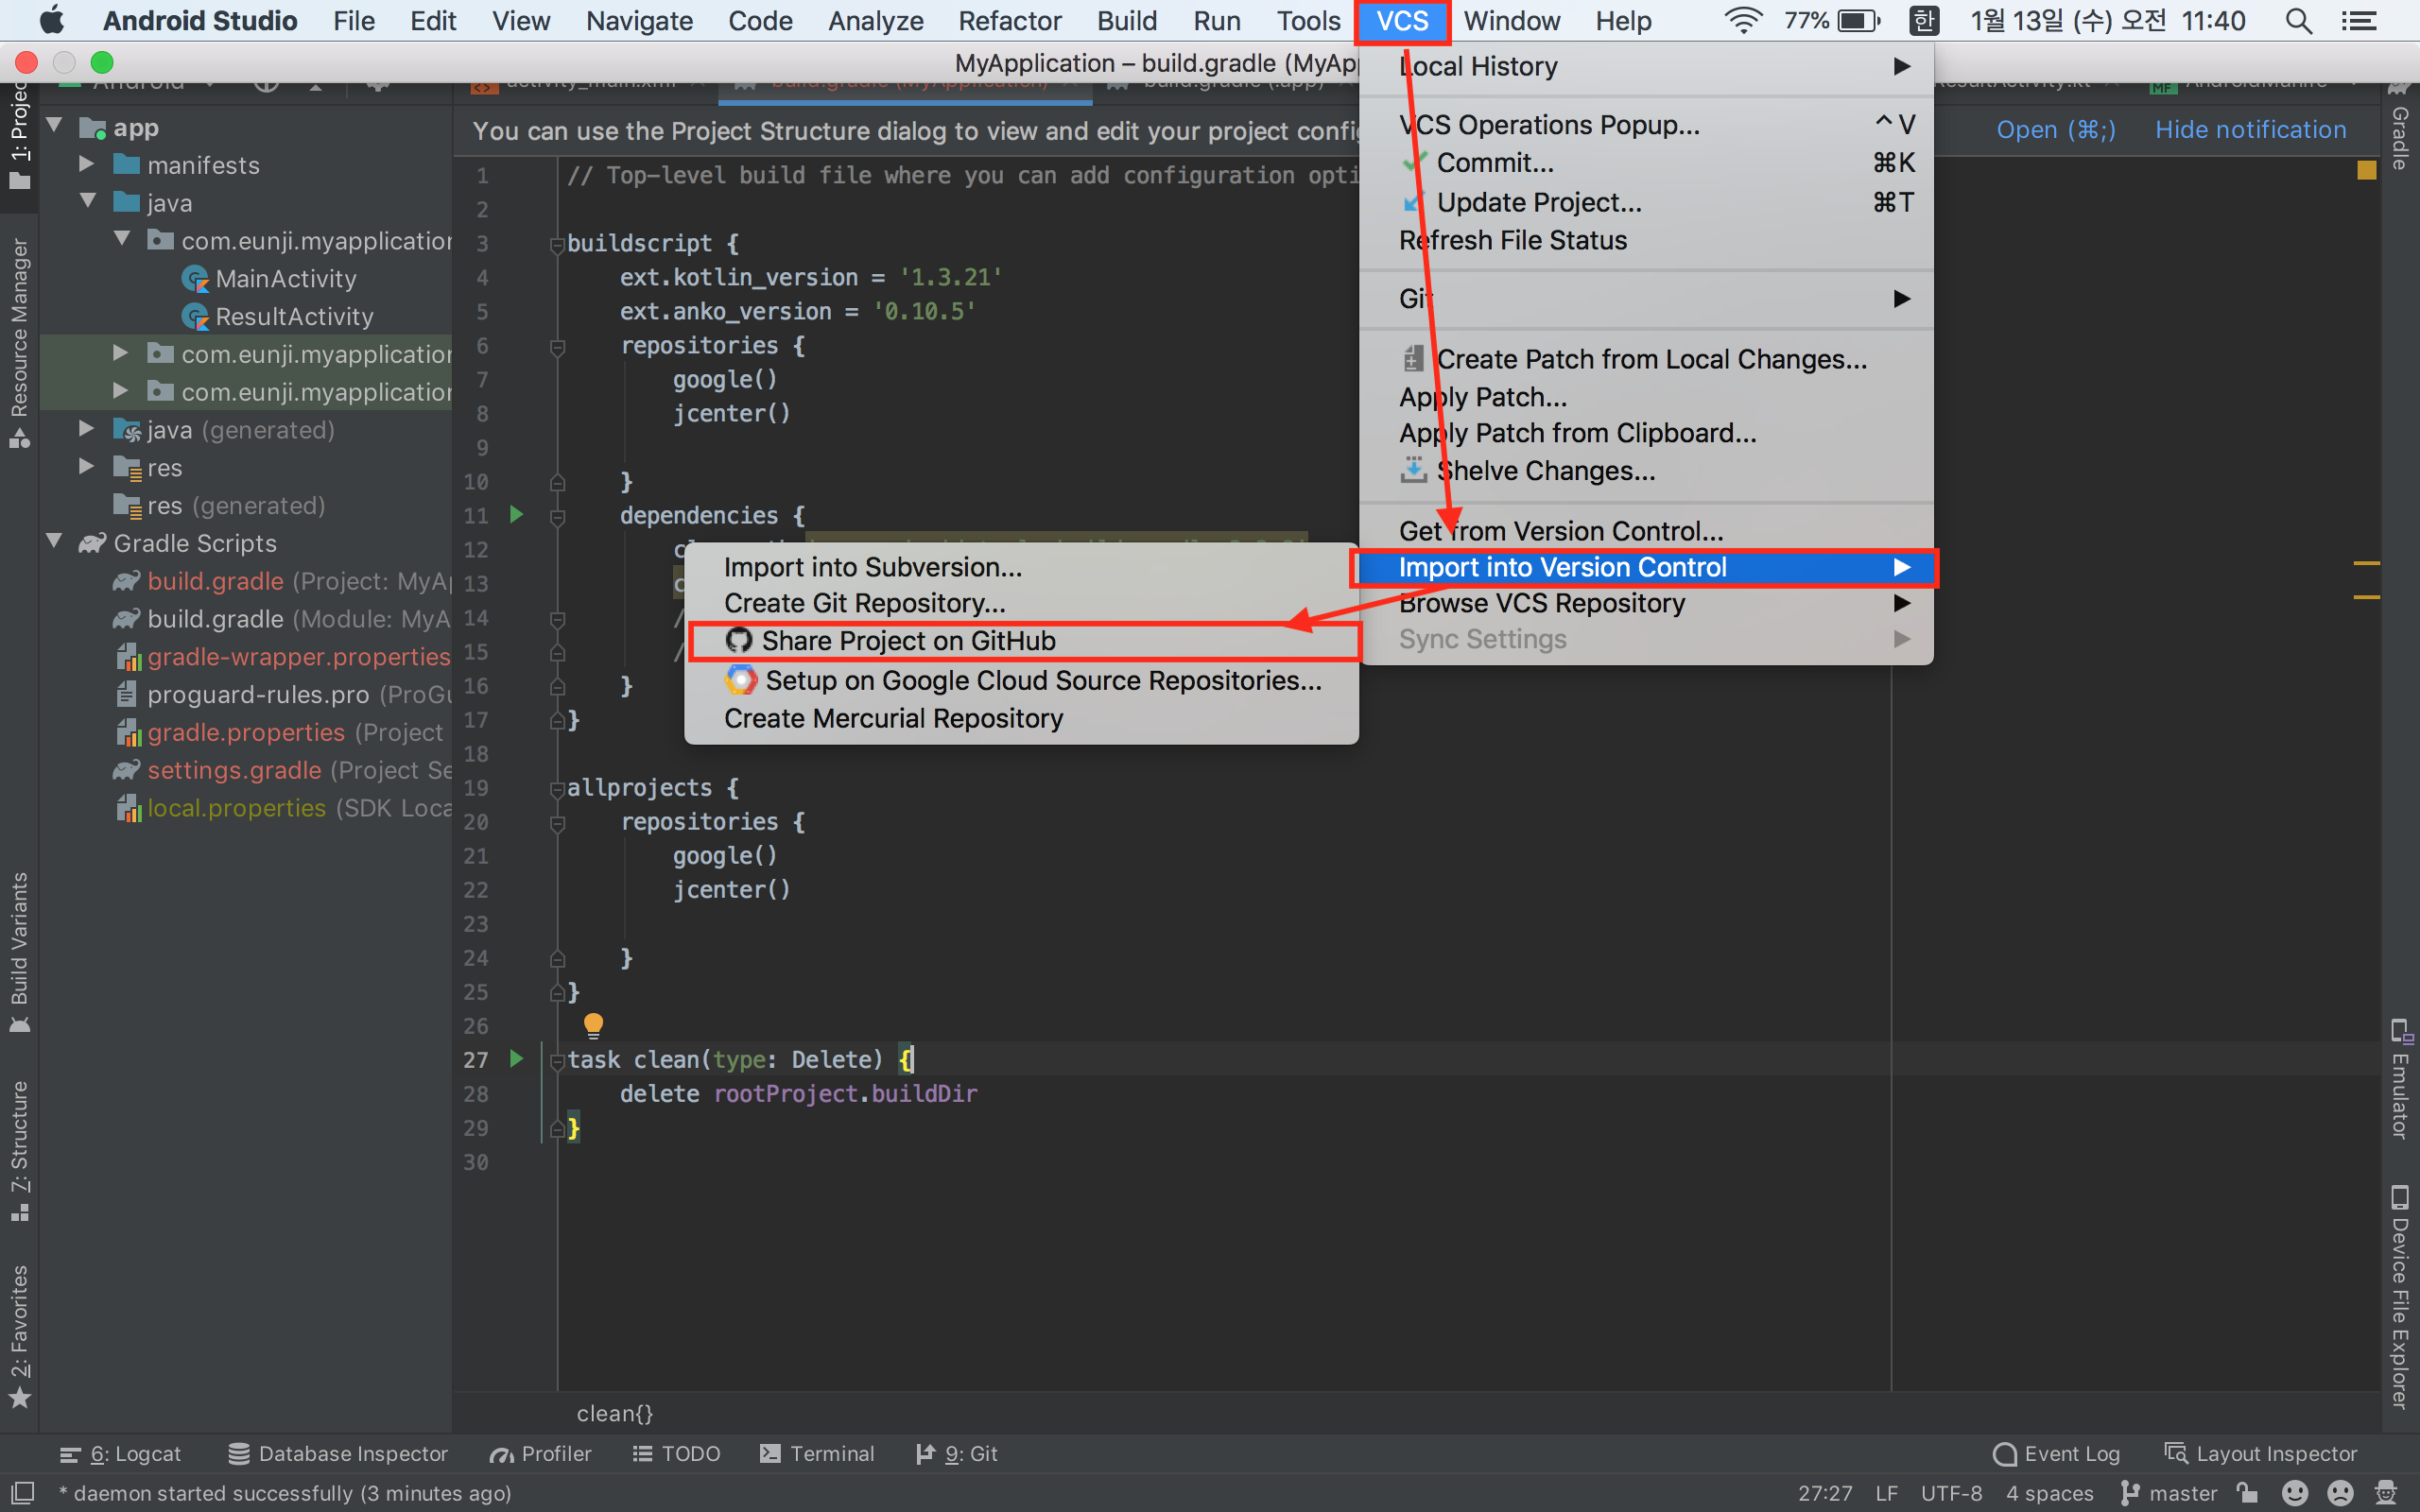
Task: Click run gutter arrow beside task clean
Action: (x=516, y=1058)
